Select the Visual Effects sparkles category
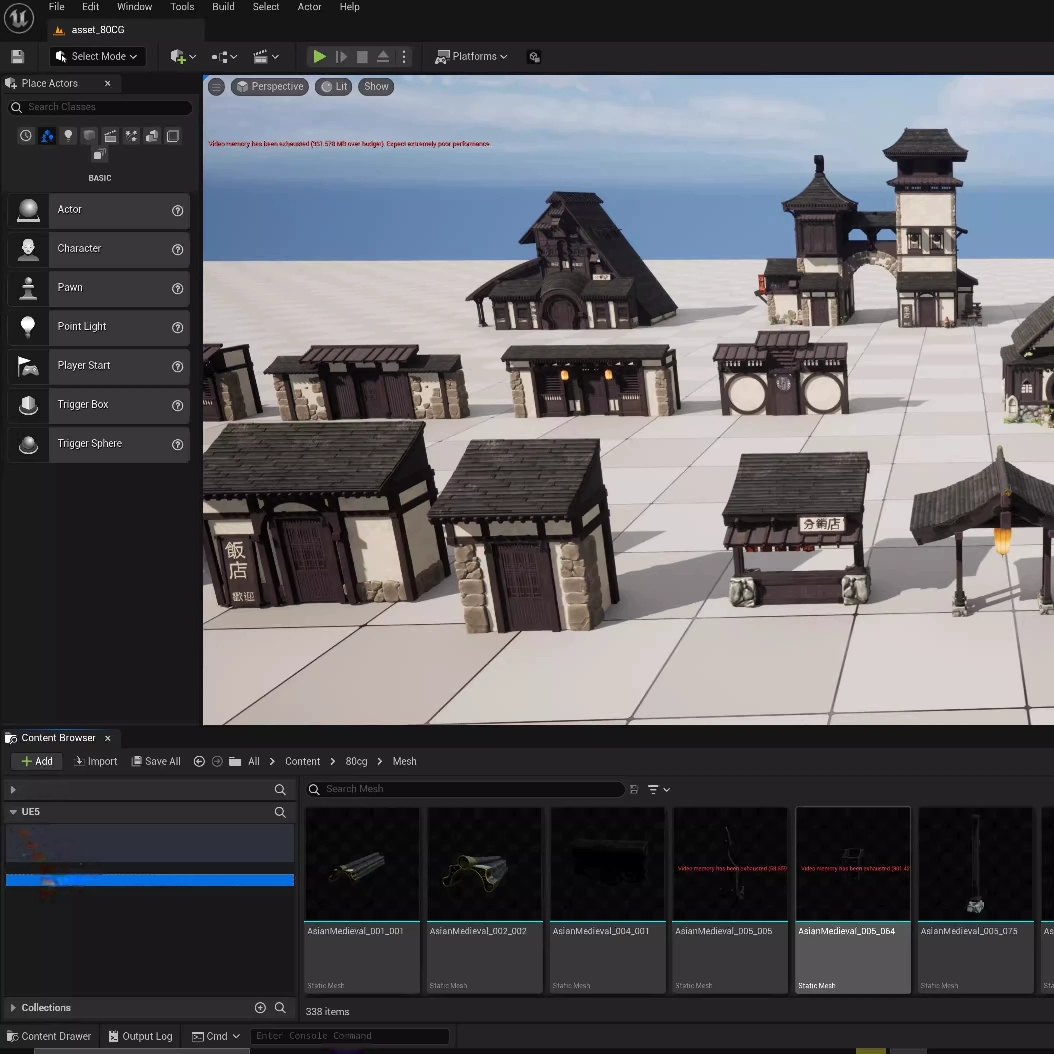This screenshot has width=1054, height=1054. (131, 135)
